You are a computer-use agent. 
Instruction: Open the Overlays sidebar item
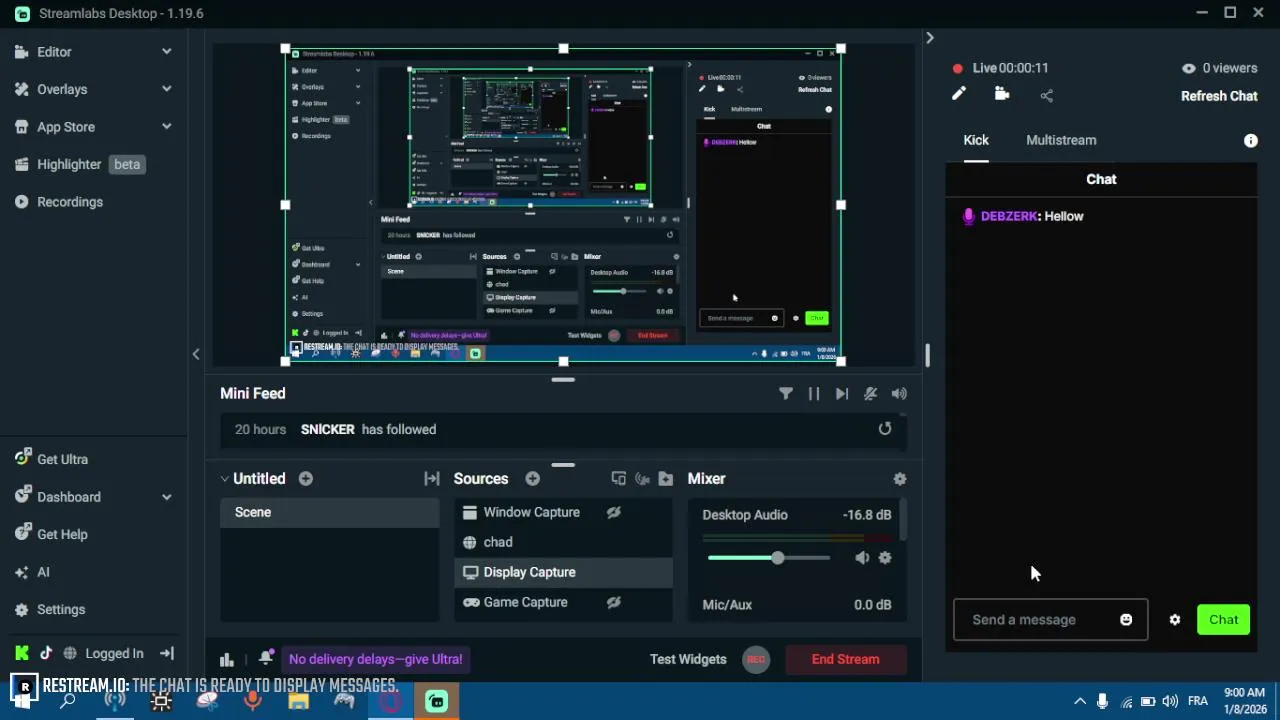pos(62,89)
